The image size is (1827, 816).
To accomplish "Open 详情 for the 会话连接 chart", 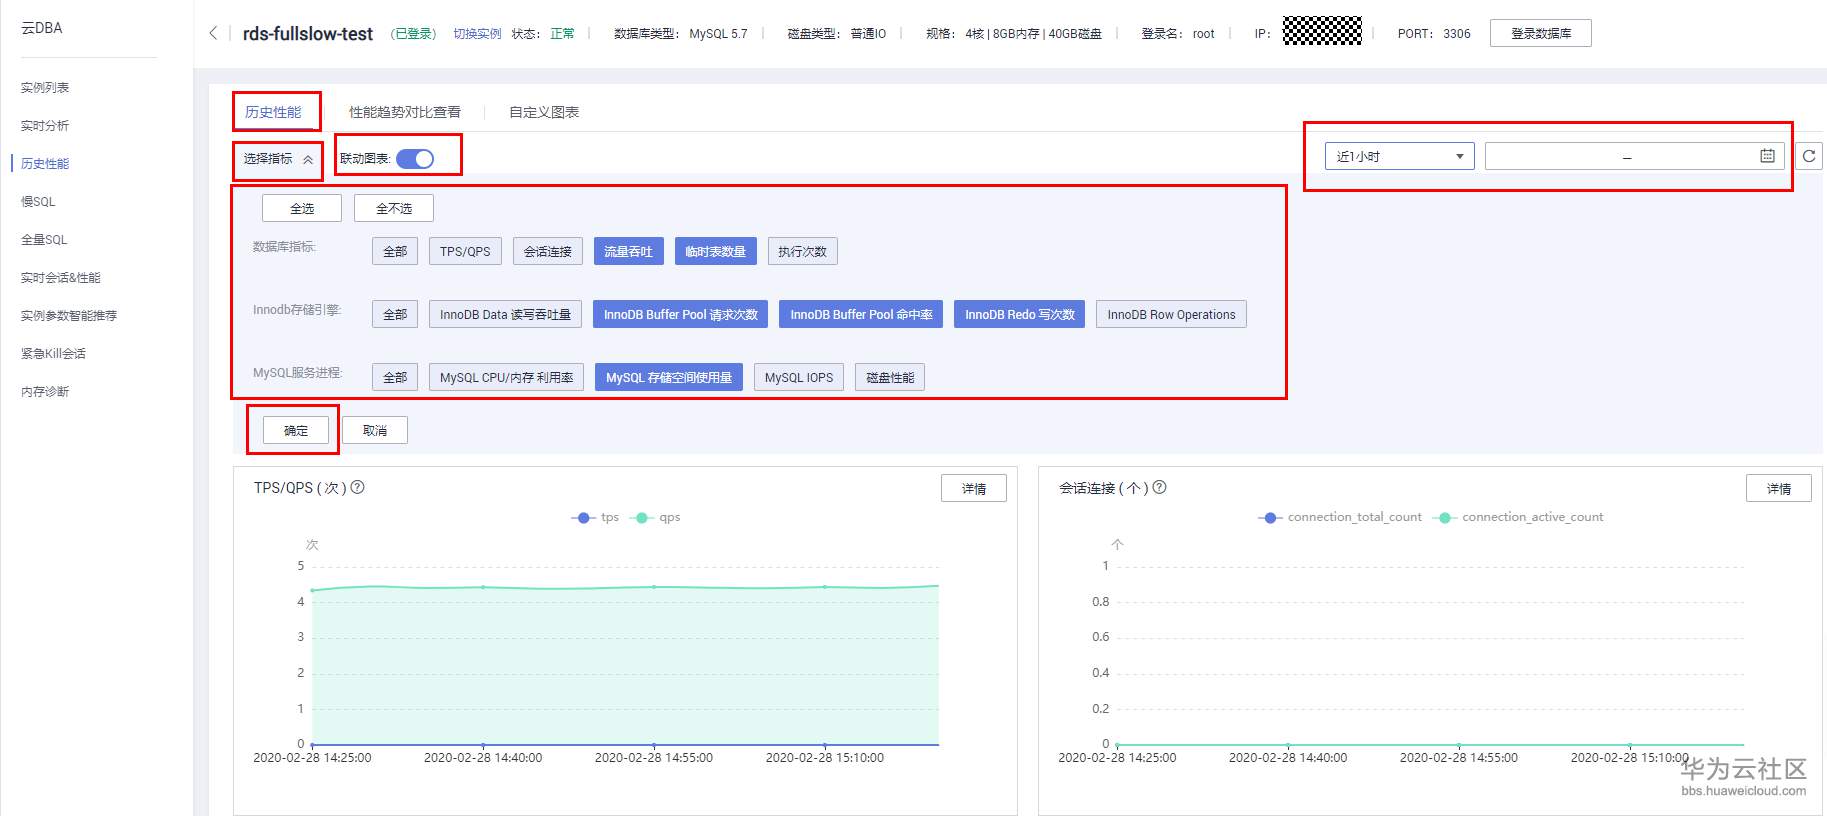I will click(1779, 488).
